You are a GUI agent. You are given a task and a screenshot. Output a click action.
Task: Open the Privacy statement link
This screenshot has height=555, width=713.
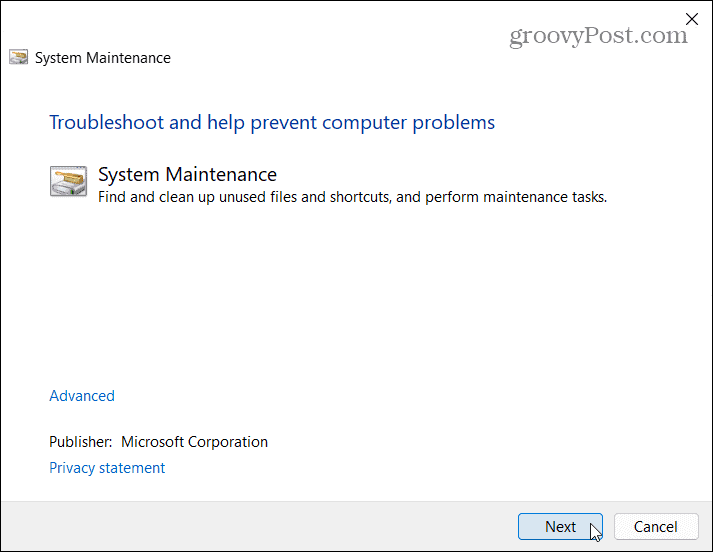[x=107, y=467]
